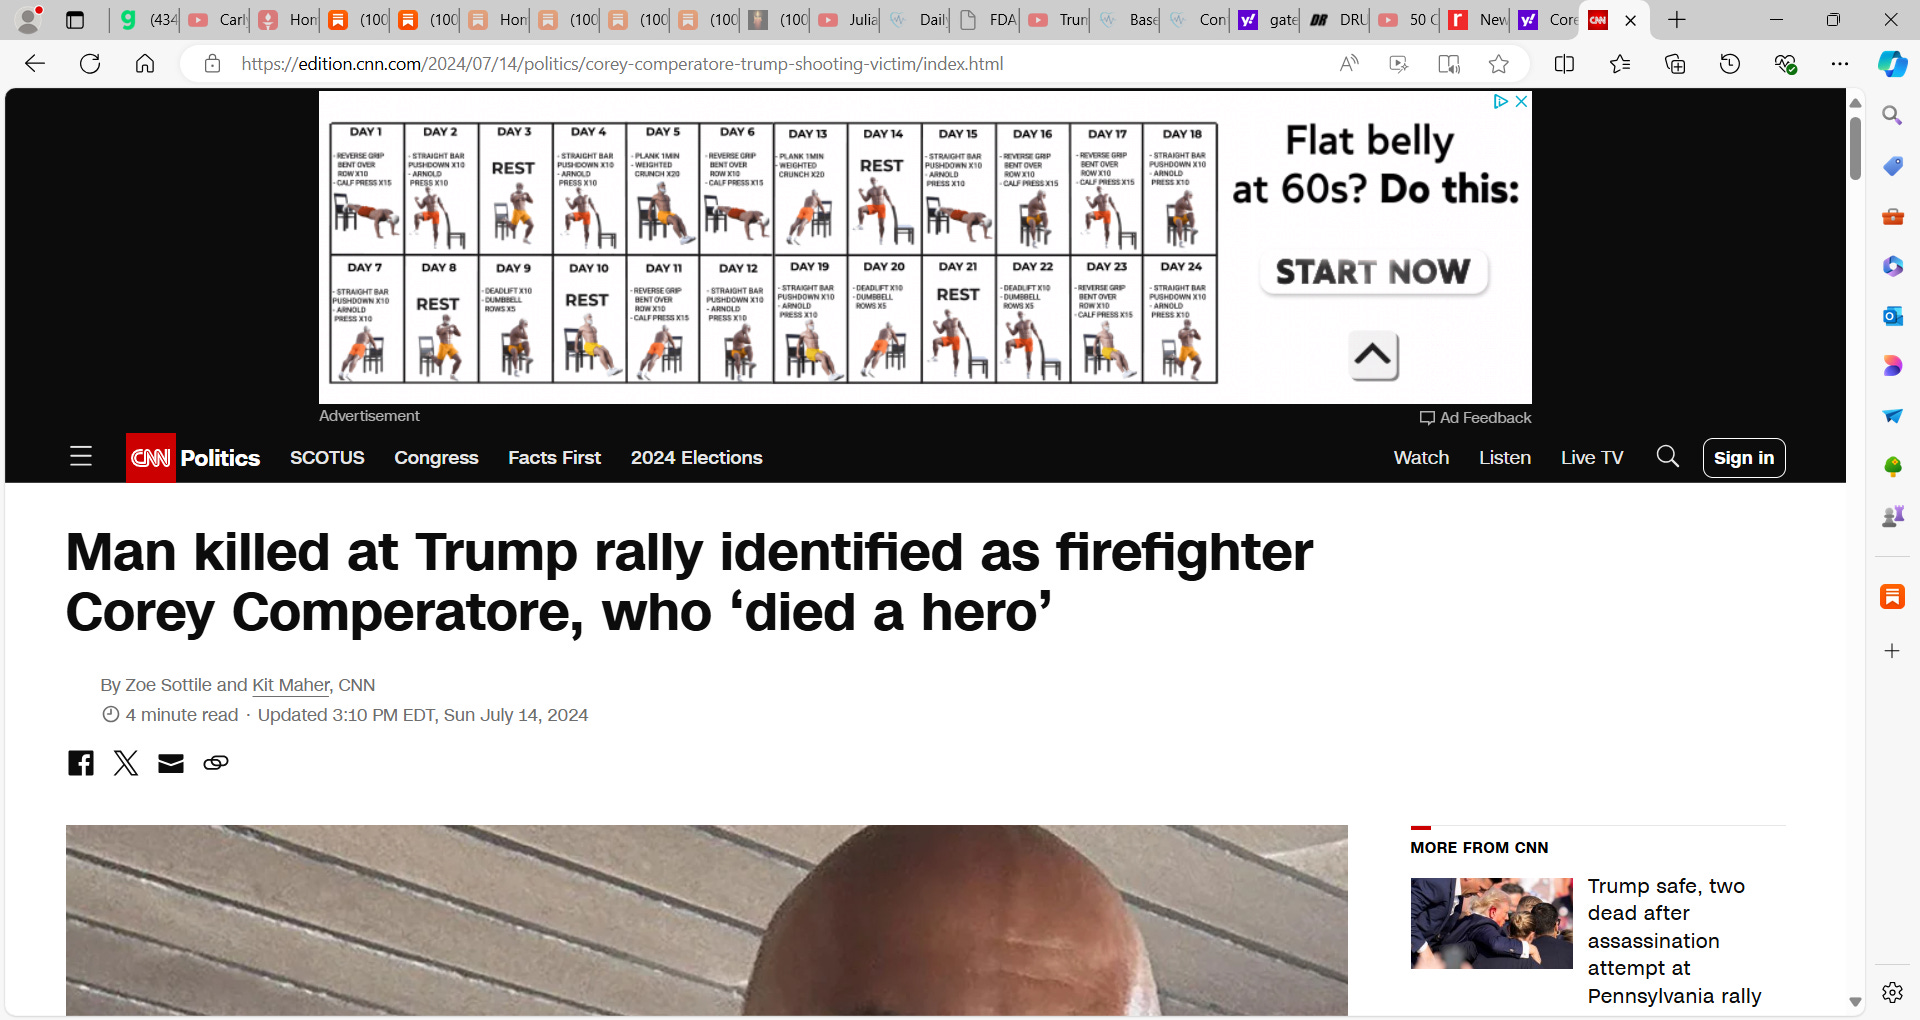Screen dimensions: 1920x1020
Task: Share article by email
Action: [x=171, y=764]
